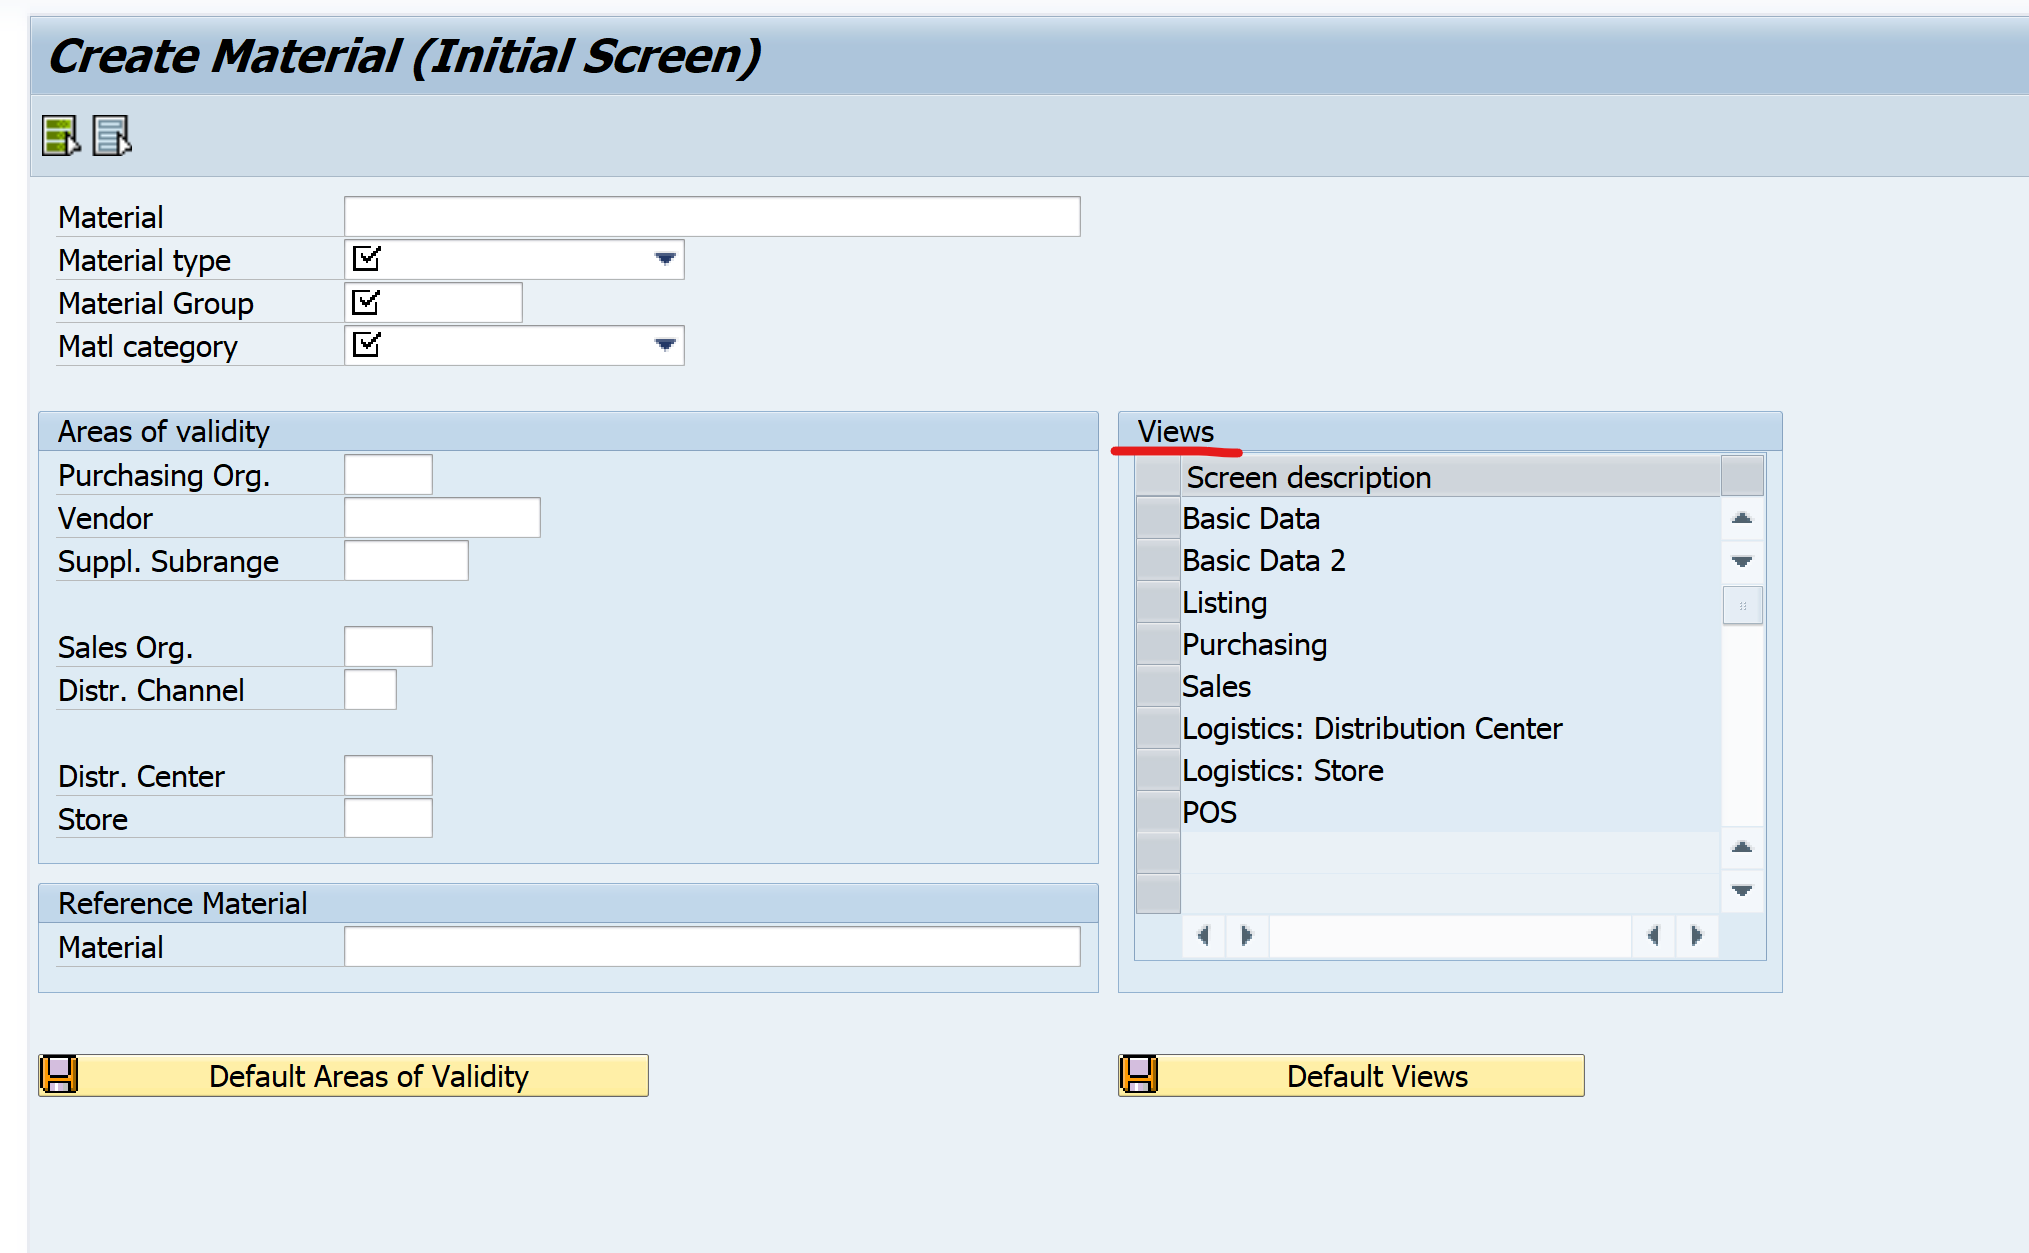Click the Organizational Levels toolbar icon
Image resolution: width=2029 pixels, height=1253 pixels.
110,135
